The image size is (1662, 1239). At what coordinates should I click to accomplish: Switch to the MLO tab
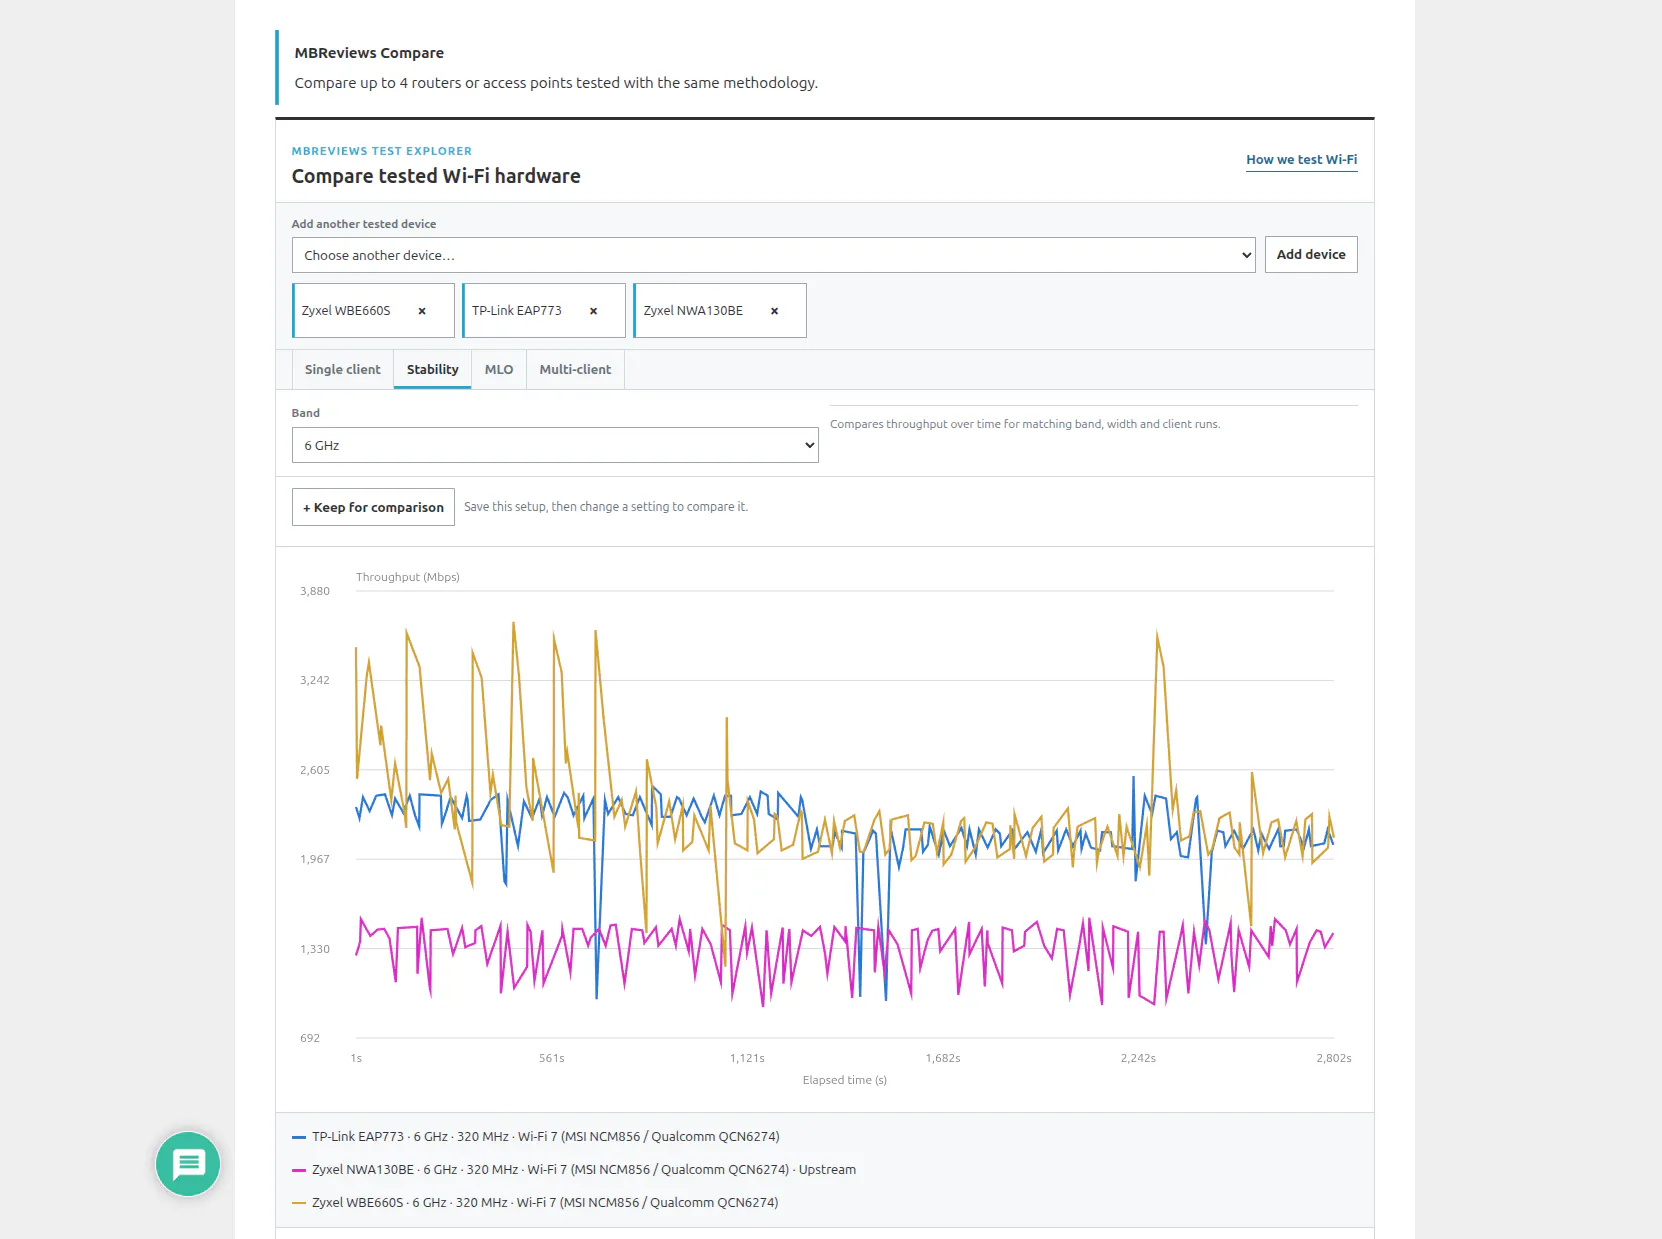[499, 369]
